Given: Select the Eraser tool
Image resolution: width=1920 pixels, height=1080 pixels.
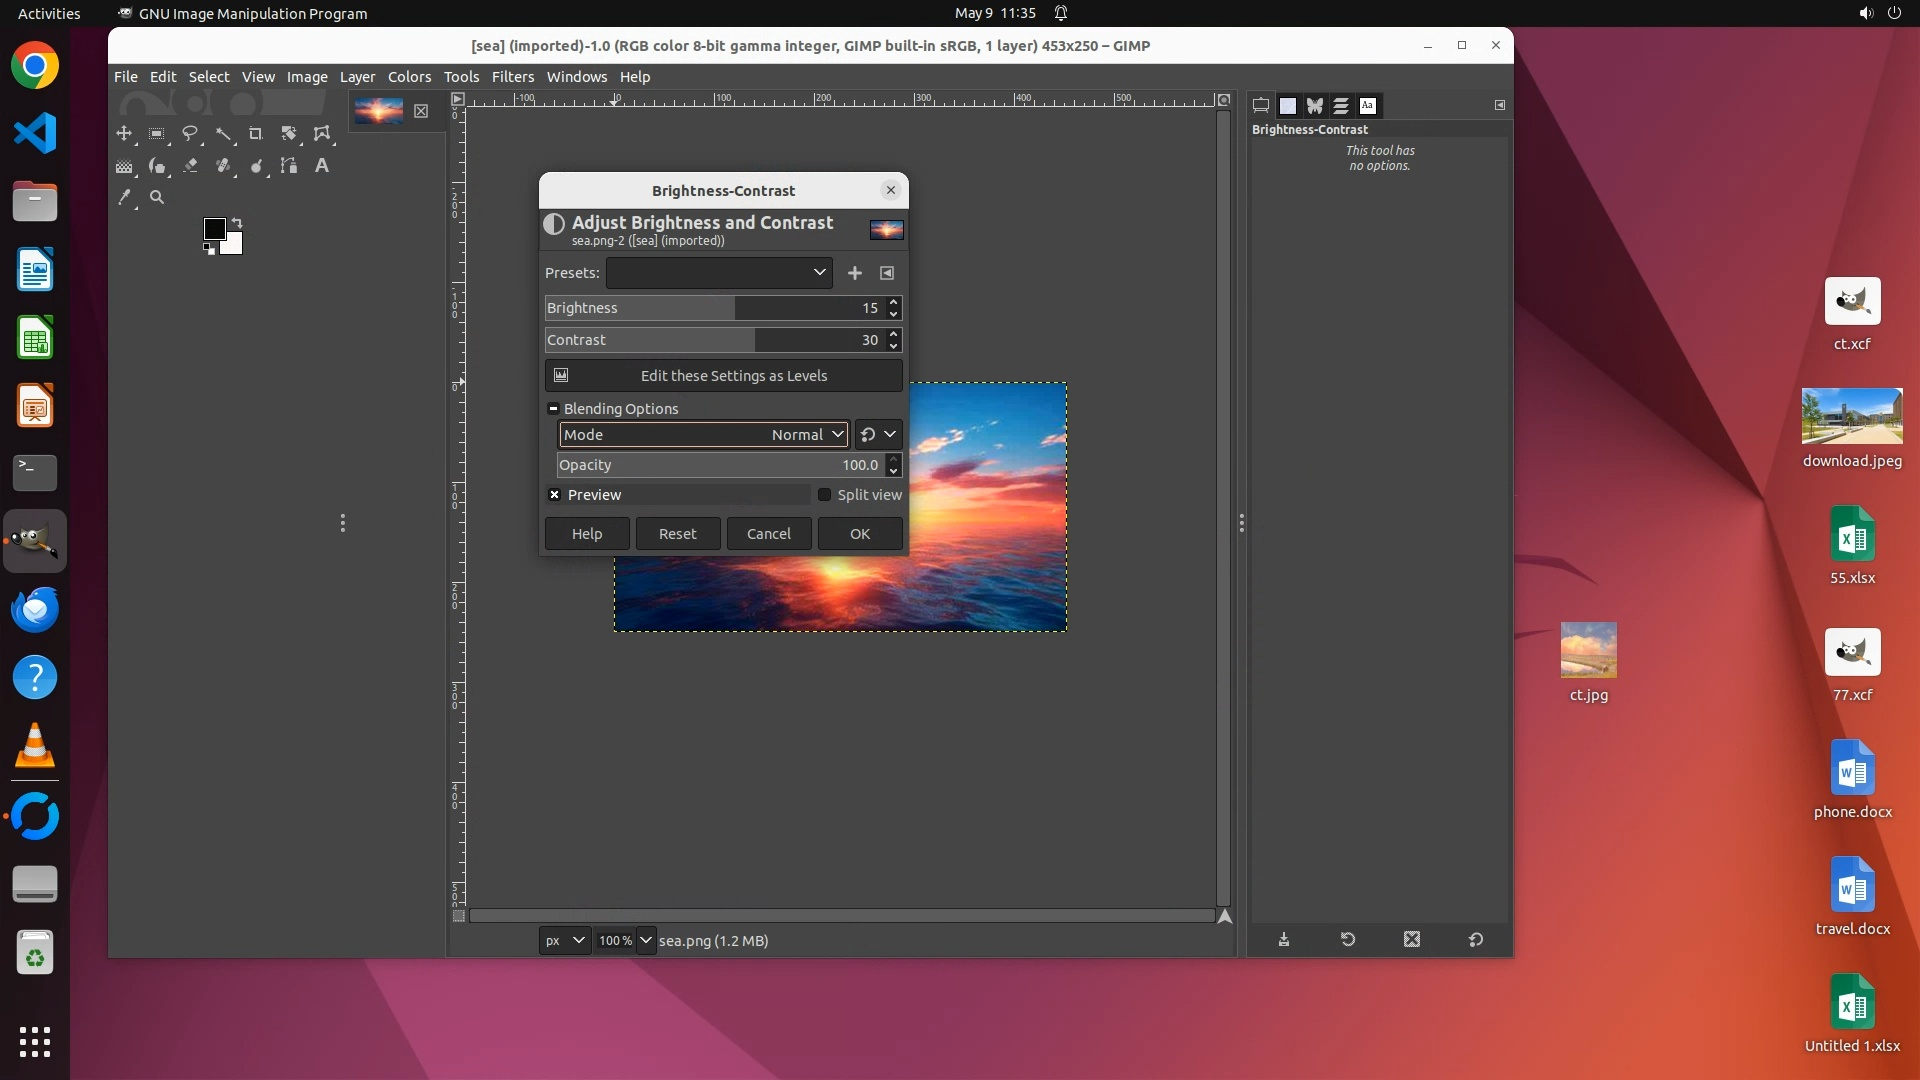Looking at the screenshot, I should coord(190,166).
